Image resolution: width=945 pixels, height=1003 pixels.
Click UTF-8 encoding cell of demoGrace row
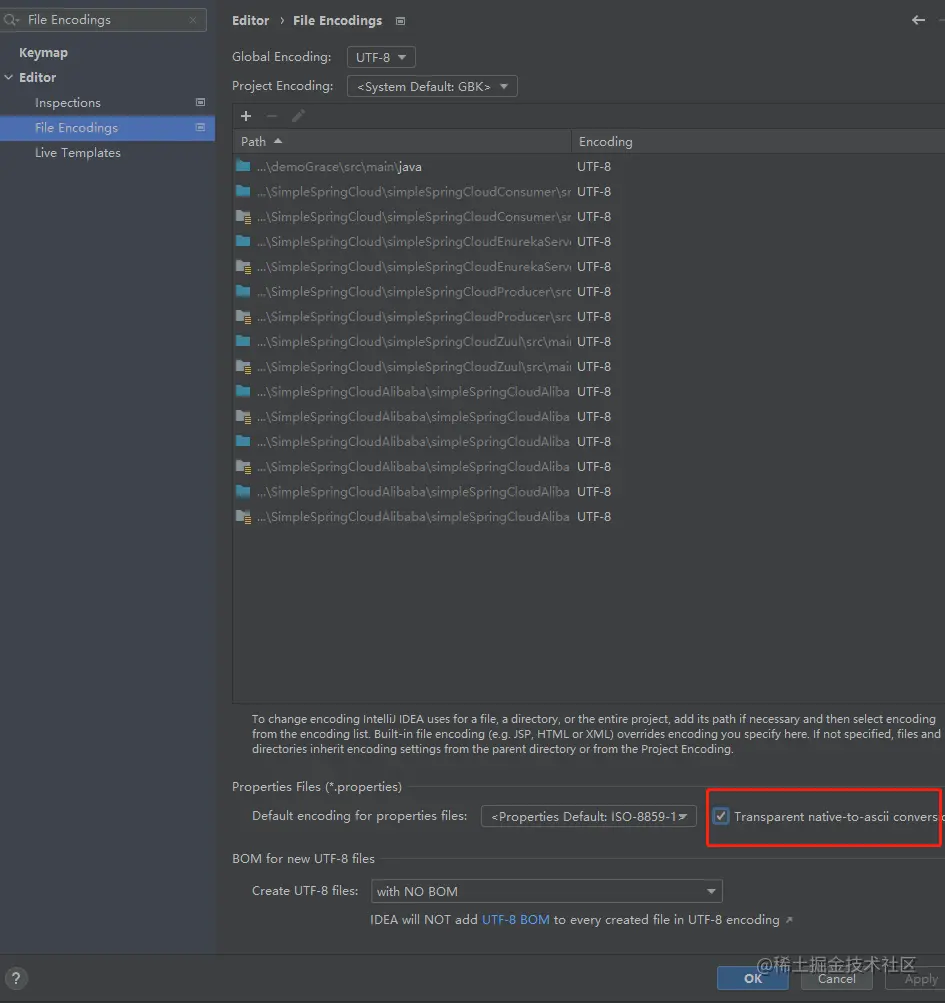[594, 166]
